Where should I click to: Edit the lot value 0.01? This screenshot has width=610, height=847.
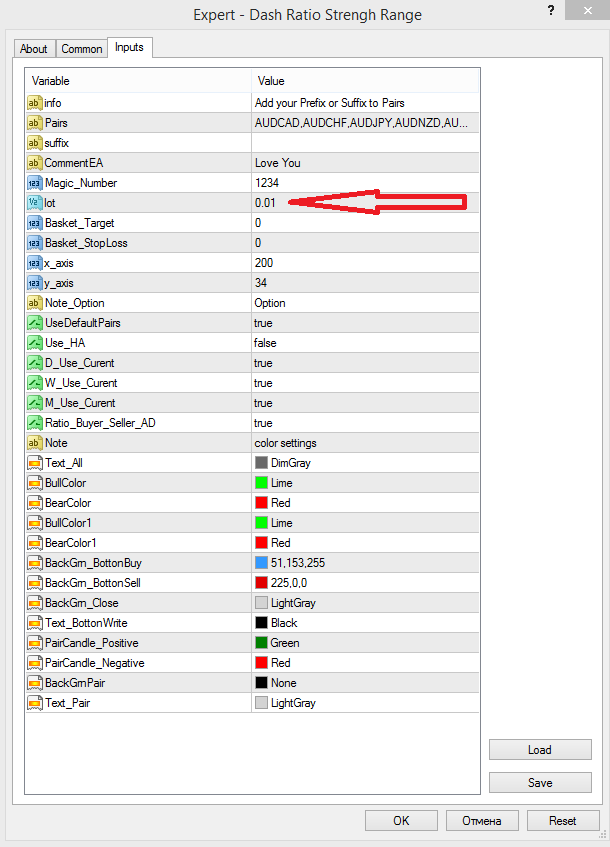(365, 203)
